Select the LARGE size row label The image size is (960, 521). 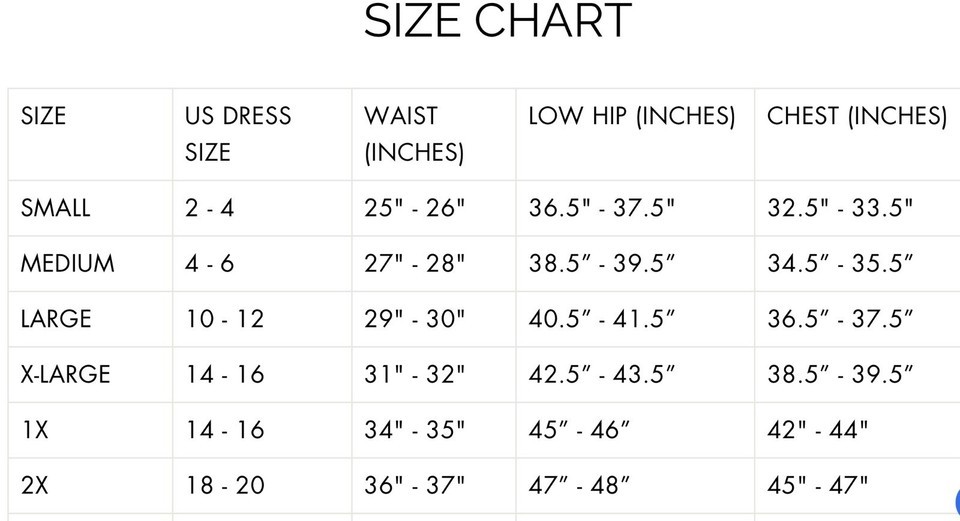coord(56,319)
